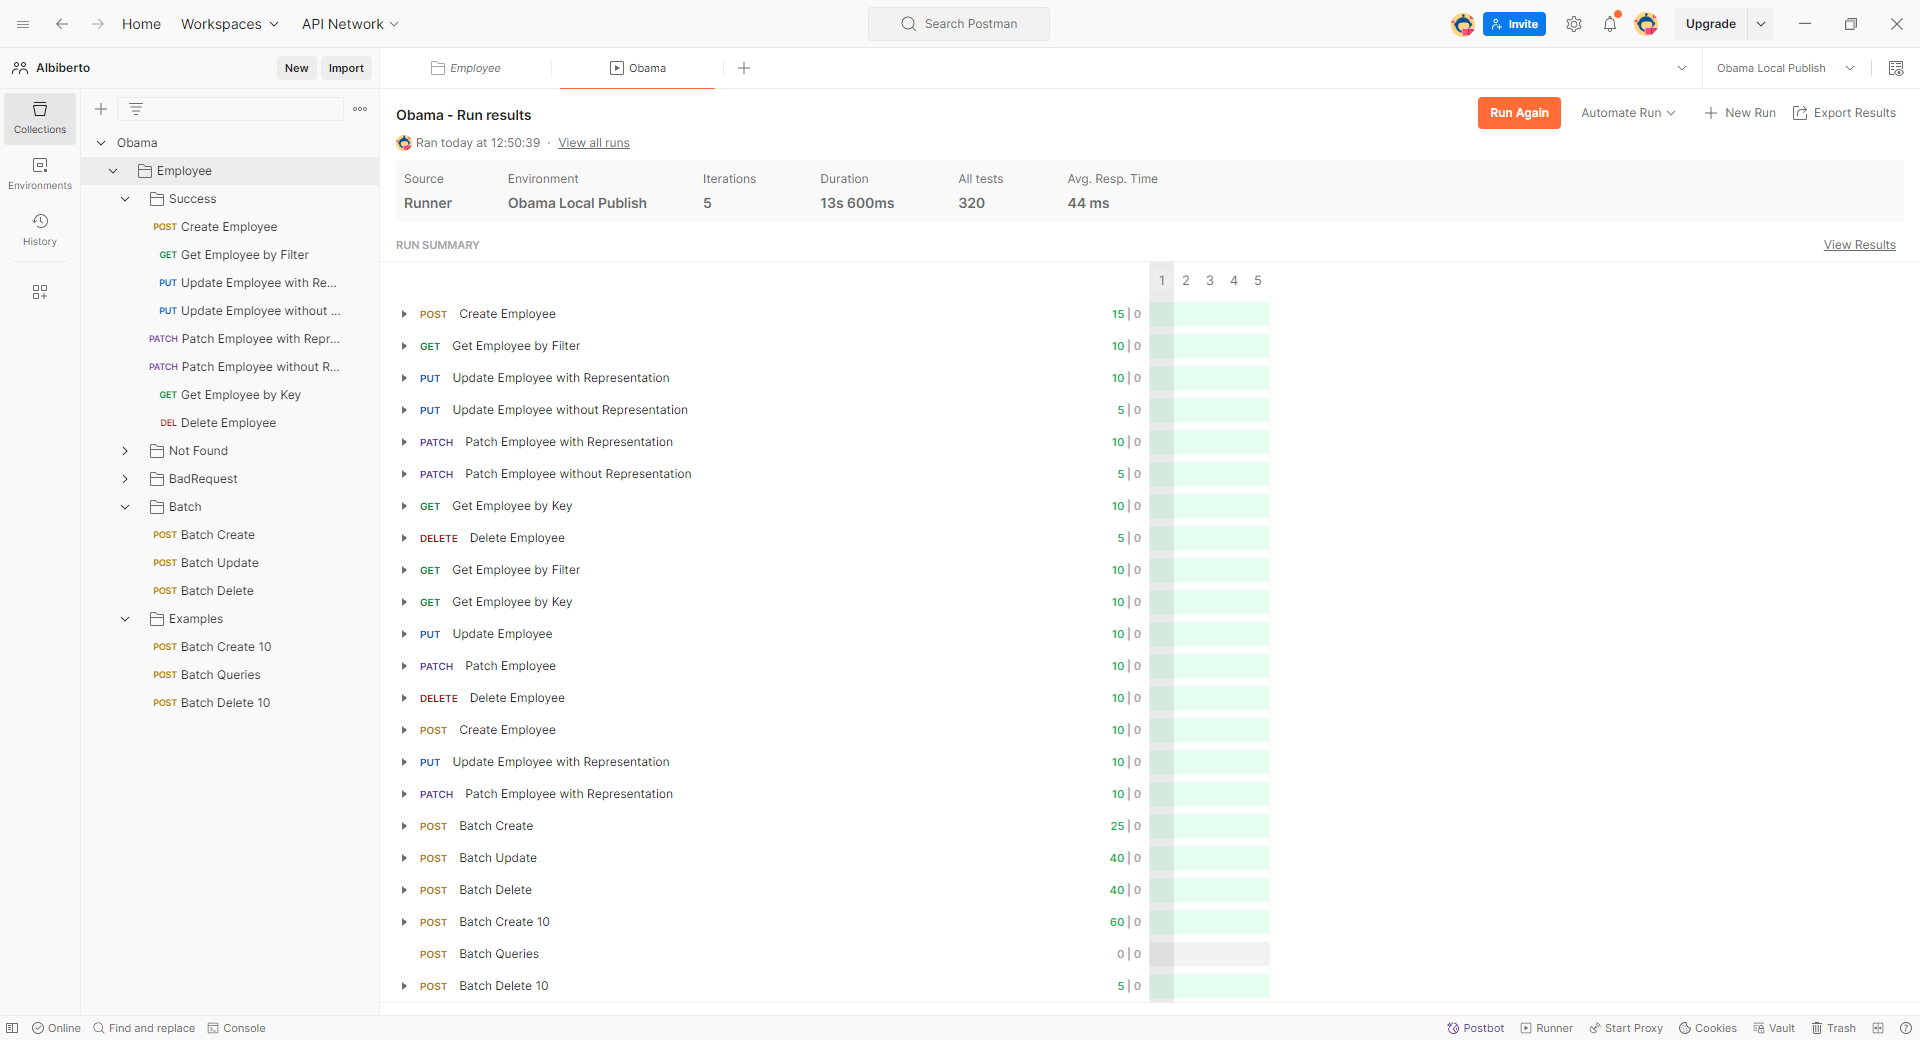Open the Collections sidebar panel
The width and height of the screenshot is (1922, 1040).
pyautogui.click(x=40, y=118)
